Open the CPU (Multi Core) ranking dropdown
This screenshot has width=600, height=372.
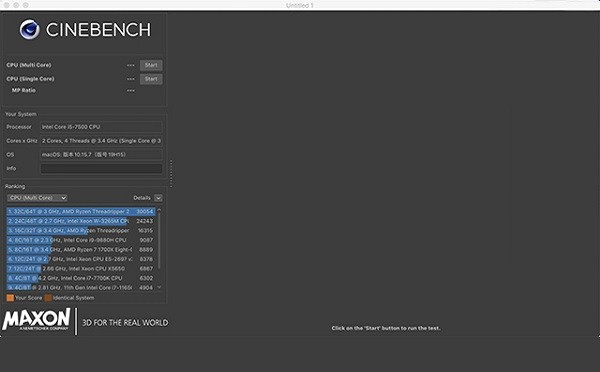(x=37, y=198)
